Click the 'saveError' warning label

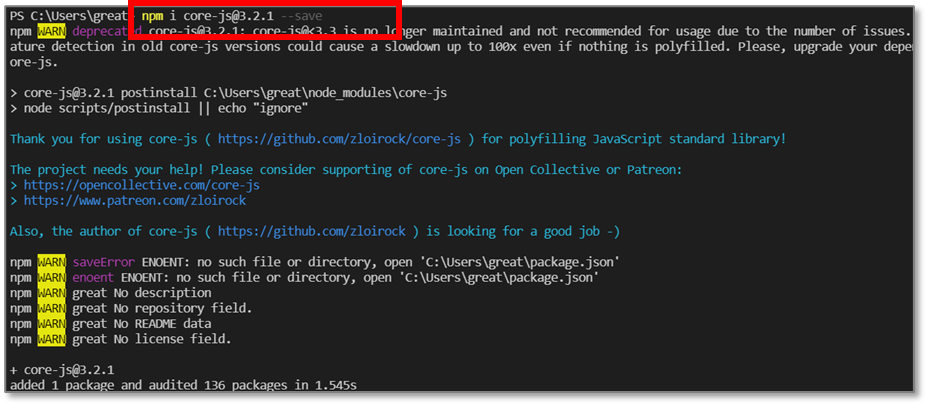[104, 262]
